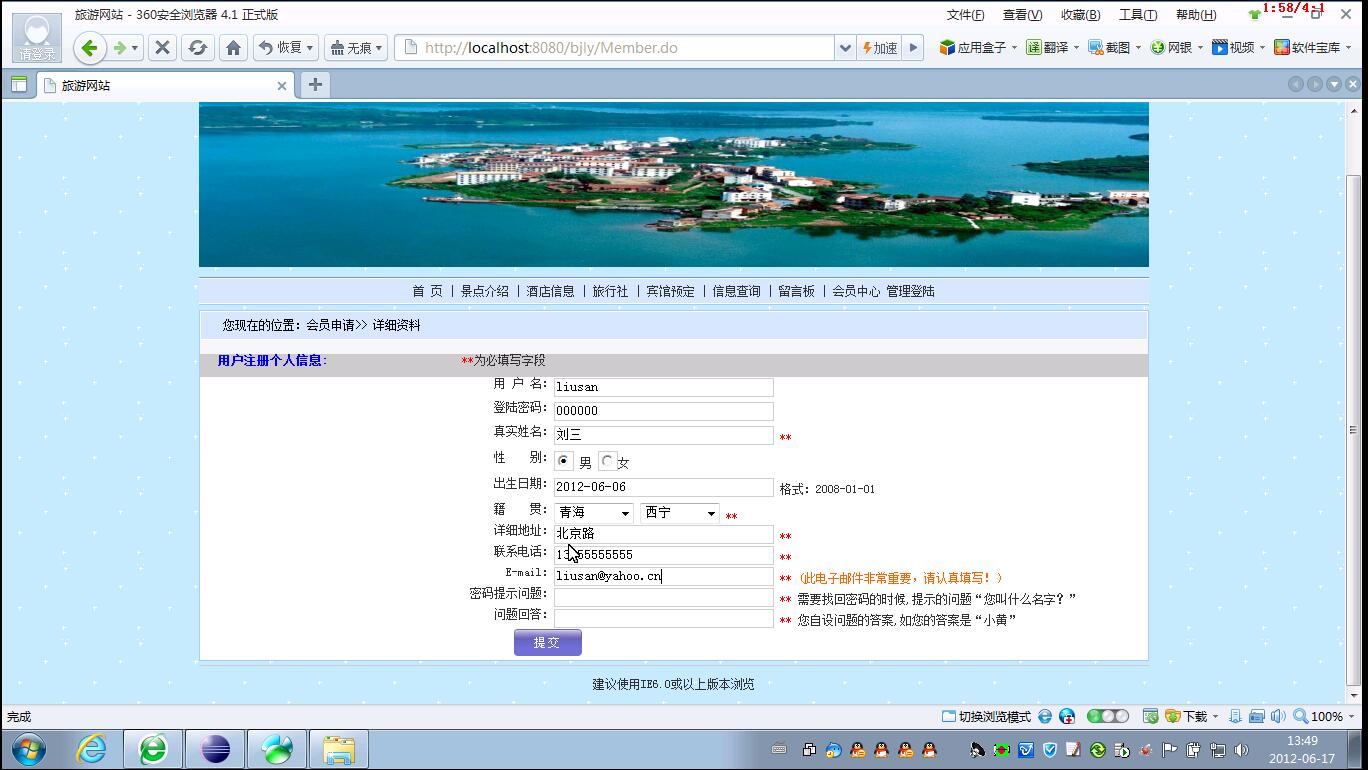The width and height of the screenshot is (1368, 770).
Task: Click the 提交 submit button
Action: click(x=548, y=642)
